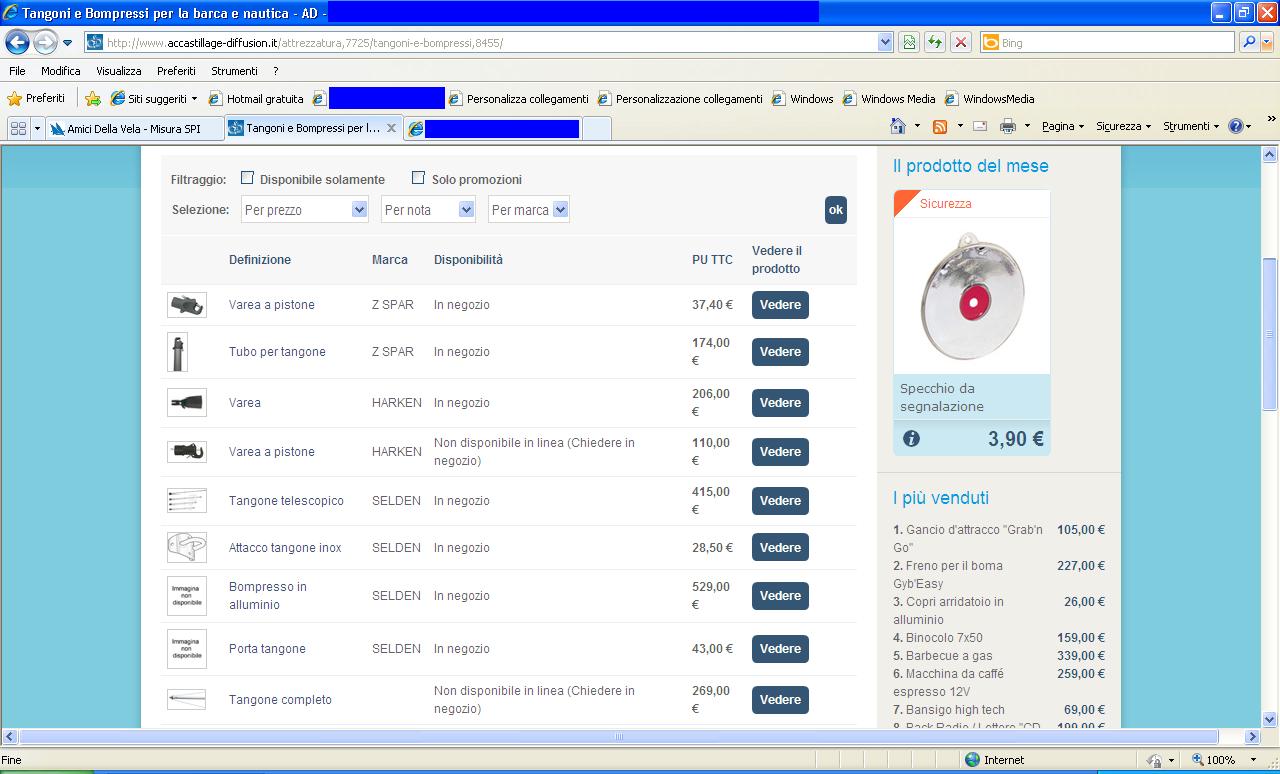Viewport: 1280px width, 774px height.
Task: Click Vedere for Porta tangone
Action: tap(780, 649)
